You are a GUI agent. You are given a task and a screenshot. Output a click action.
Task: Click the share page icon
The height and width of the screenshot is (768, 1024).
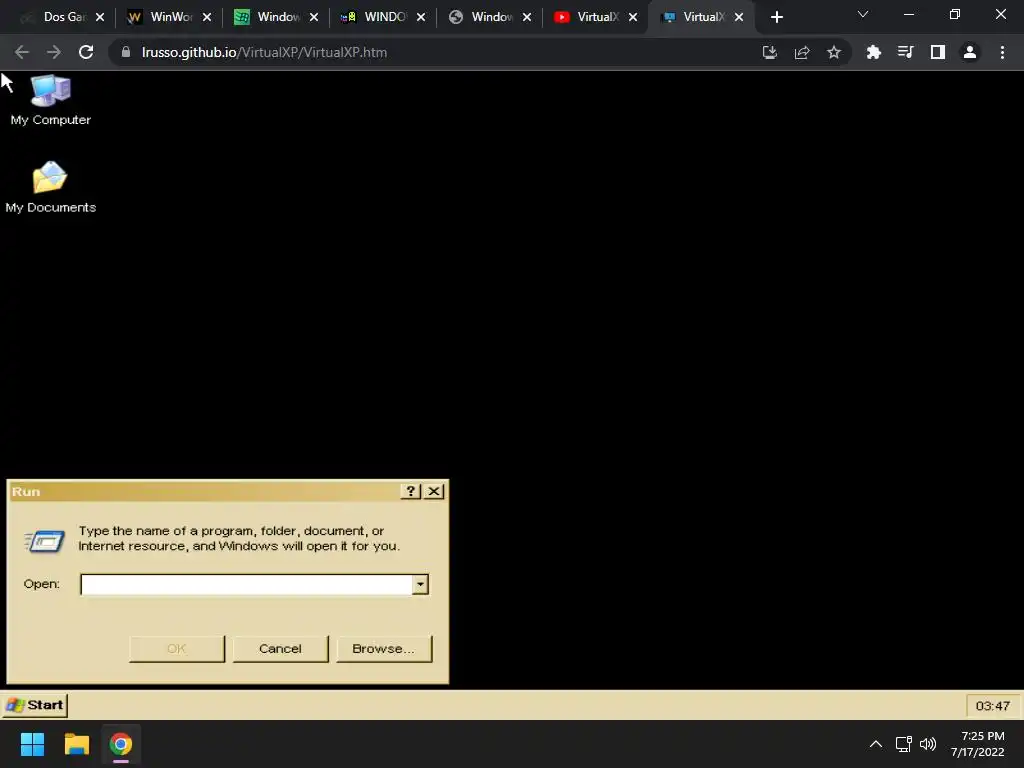coord(802,52)
